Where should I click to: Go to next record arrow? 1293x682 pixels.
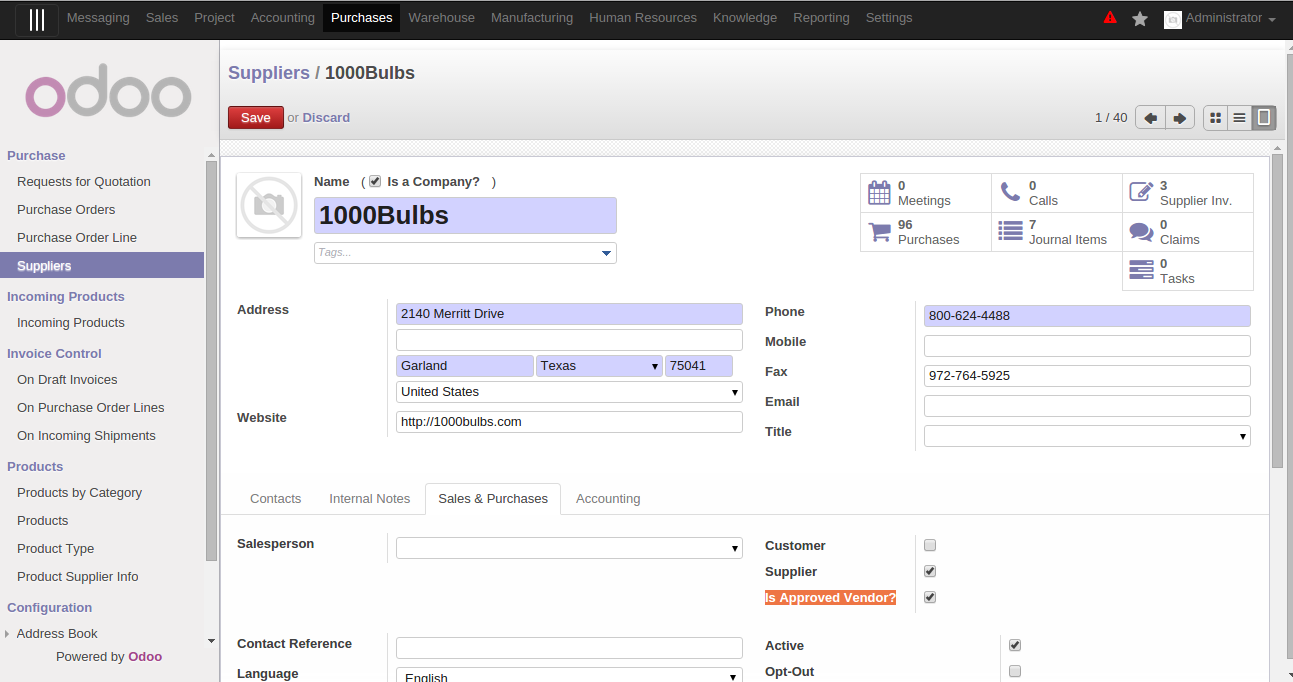pyautogui.click(x=1180, y=118)
